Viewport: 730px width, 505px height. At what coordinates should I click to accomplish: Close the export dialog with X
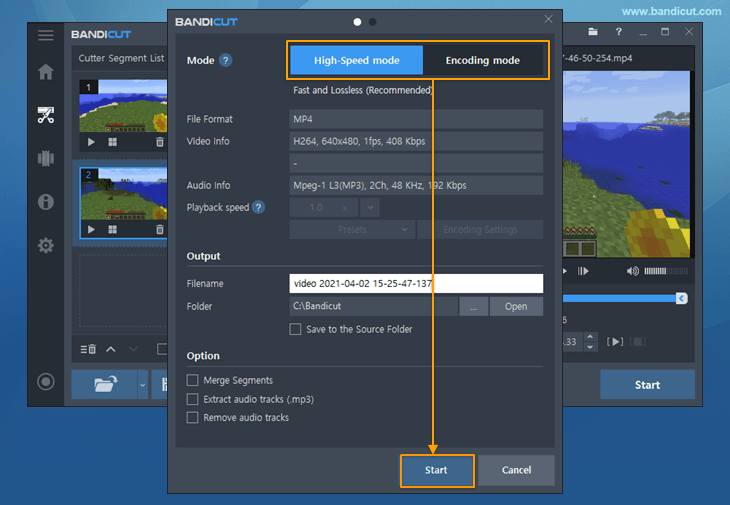click(x=548, y=19)
